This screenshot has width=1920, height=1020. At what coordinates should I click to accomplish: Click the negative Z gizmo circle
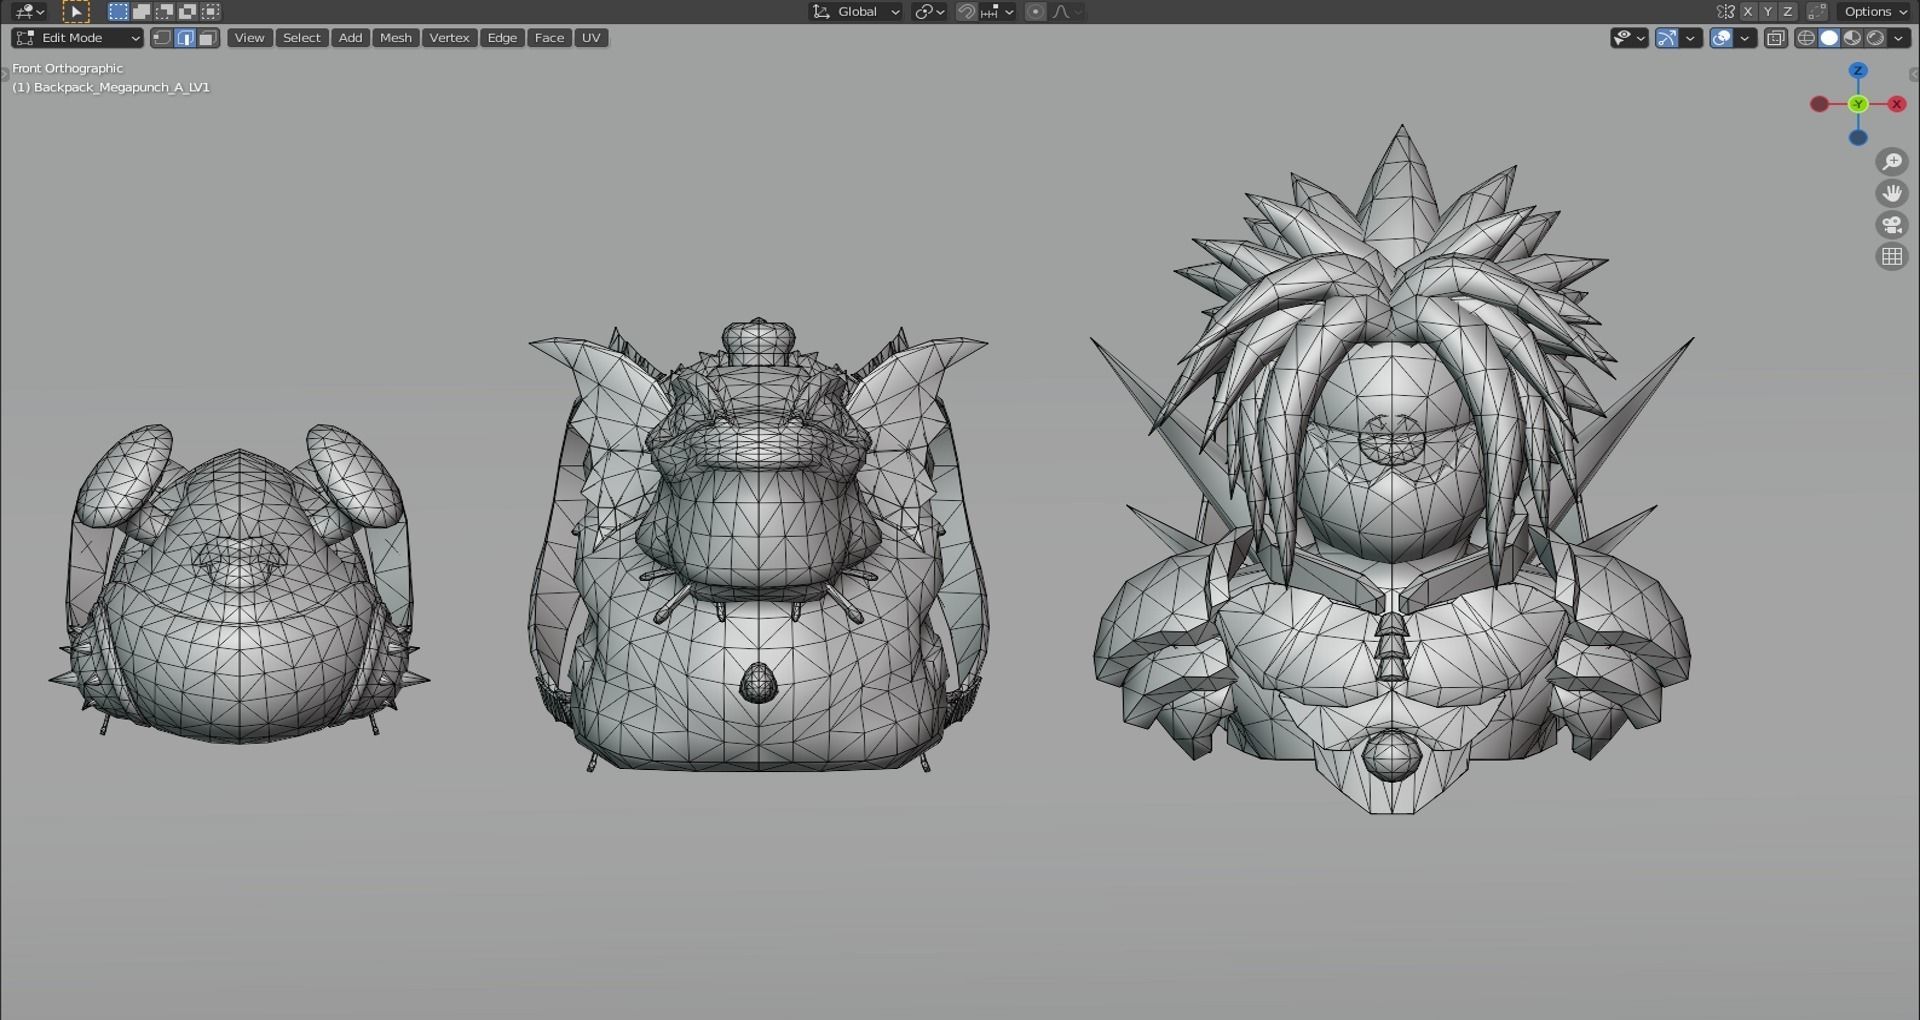[x=1858, y=138]
